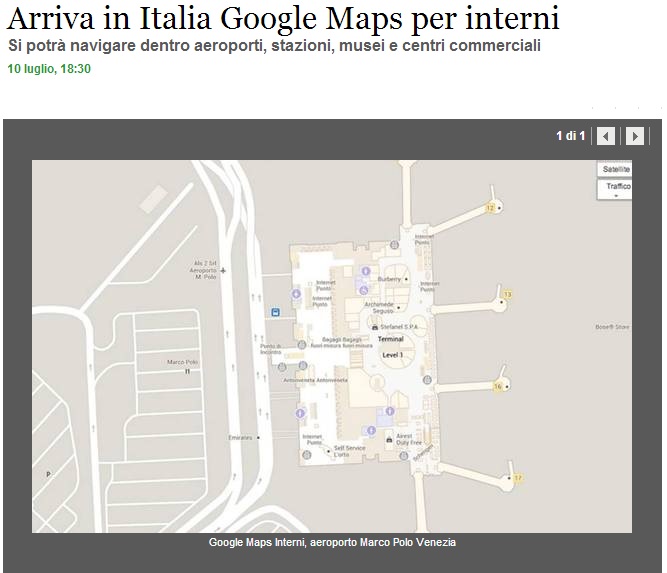
Task: Go to the previous gallery image
Action: pos(606,136)
